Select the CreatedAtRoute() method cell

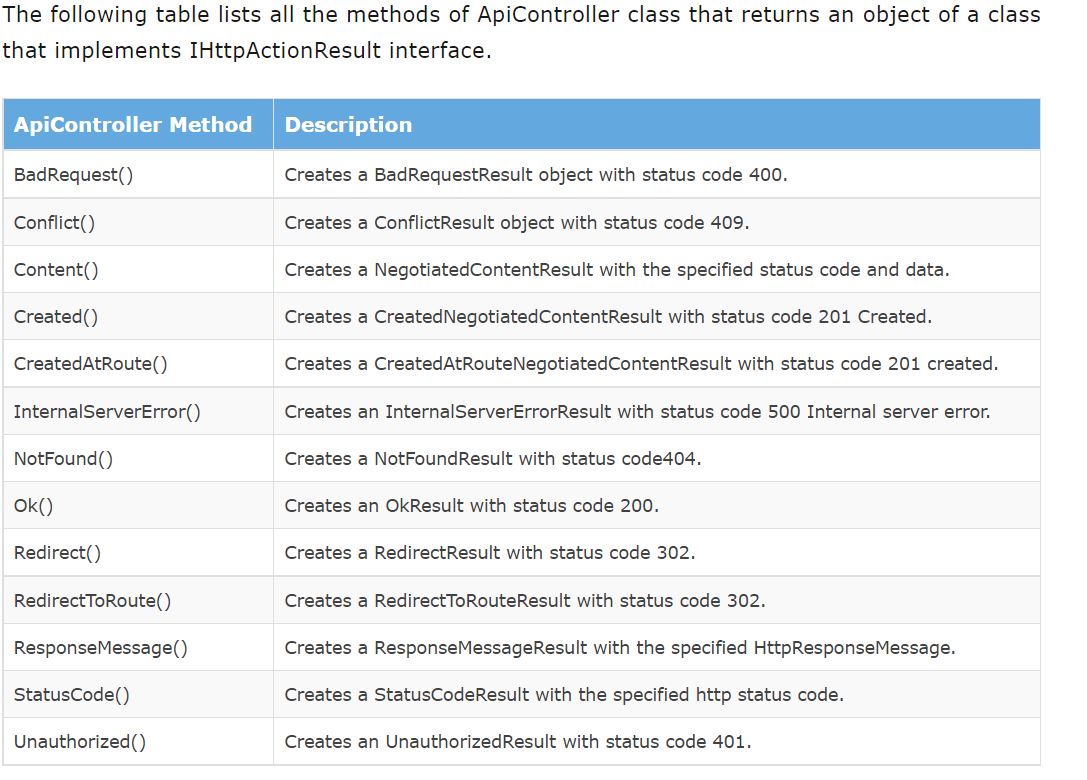coord(91,364)
